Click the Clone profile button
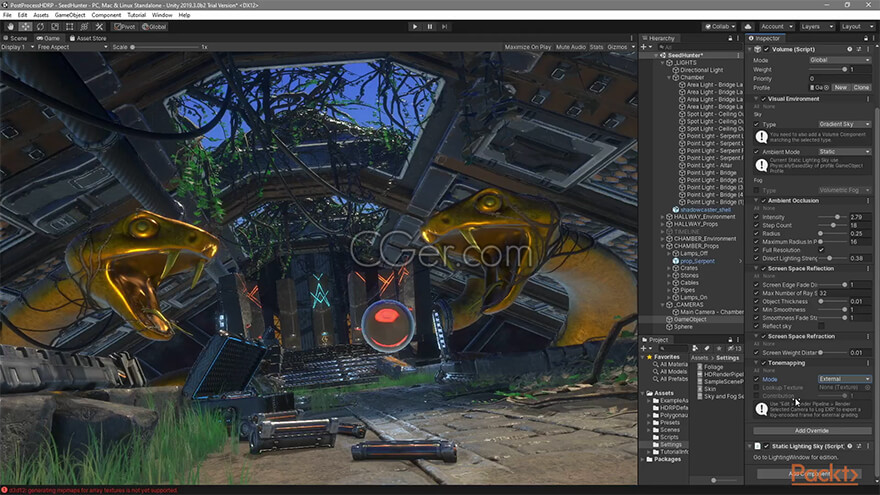Viewport: 880px width, 495px height. [x=861, y=88]
